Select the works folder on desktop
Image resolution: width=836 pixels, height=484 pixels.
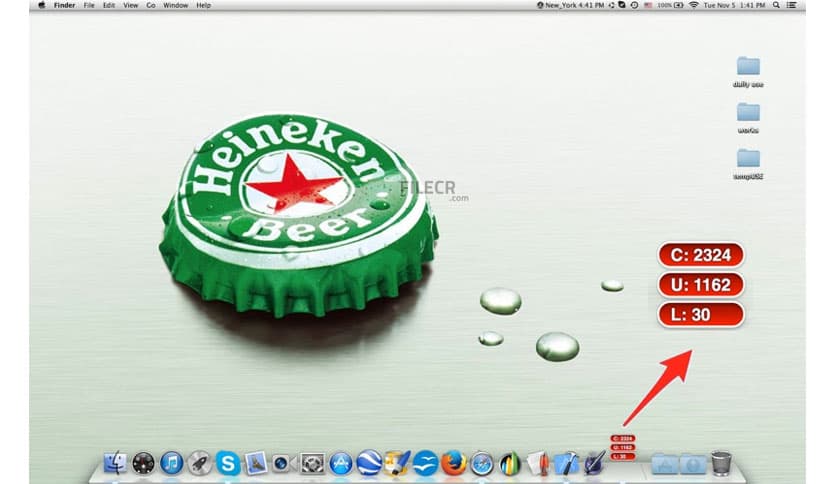[748, 113]
